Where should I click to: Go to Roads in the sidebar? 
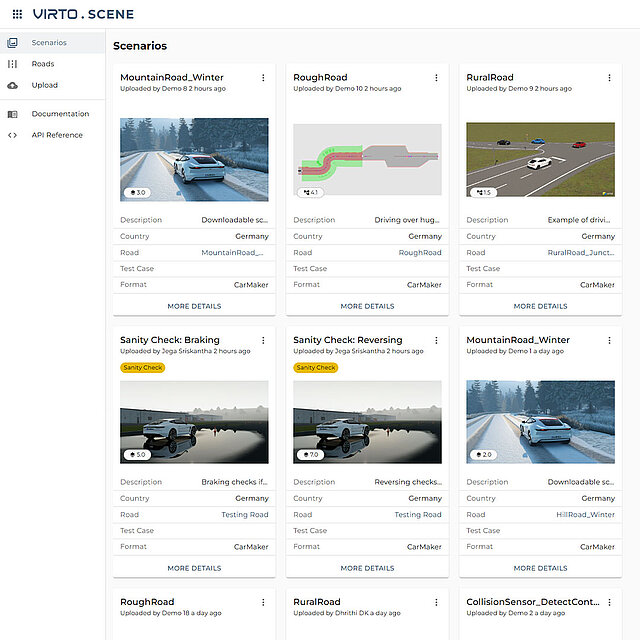click(43, 64)
